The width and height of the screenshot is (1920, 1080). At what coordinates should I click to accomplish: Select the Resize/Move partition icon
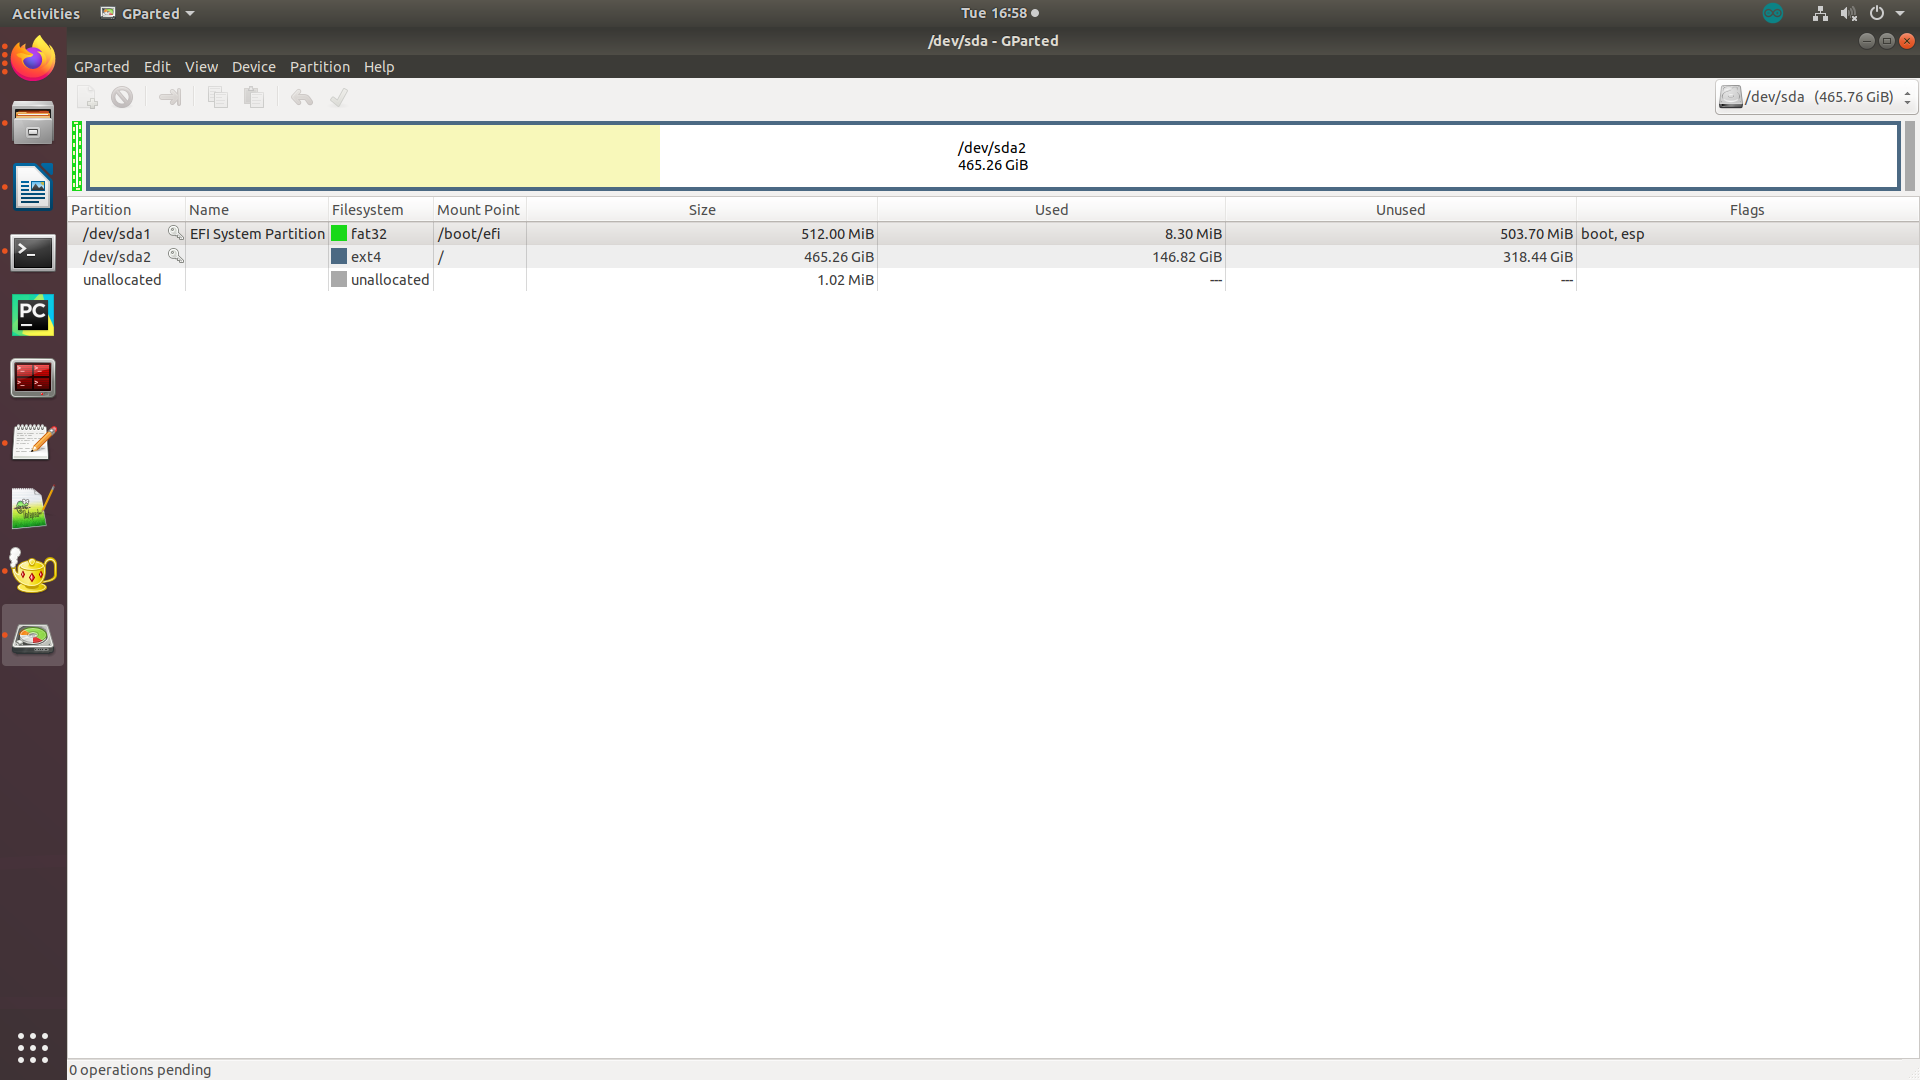169,97
